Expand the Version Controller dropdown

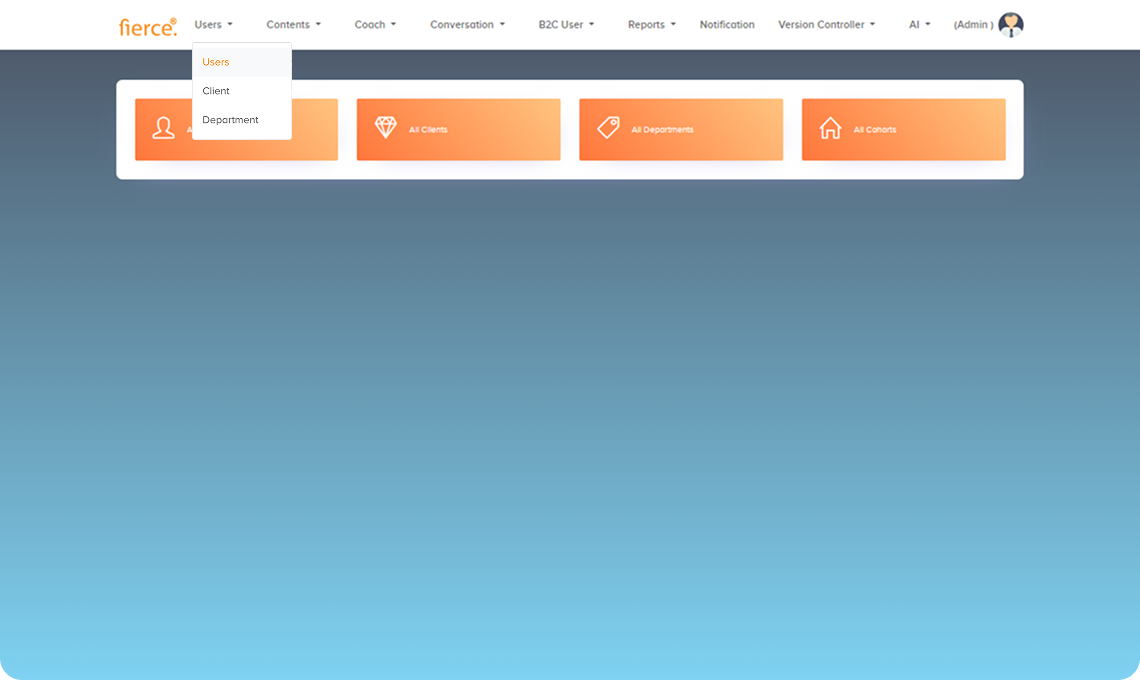[x=826, y=24]
